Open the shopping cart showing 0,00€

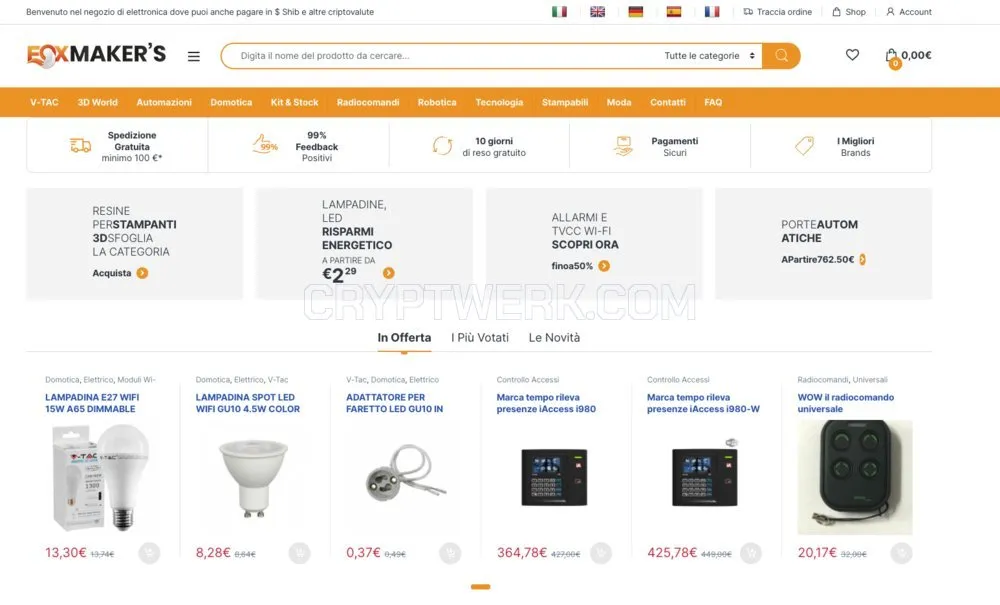tap(908, 57)
